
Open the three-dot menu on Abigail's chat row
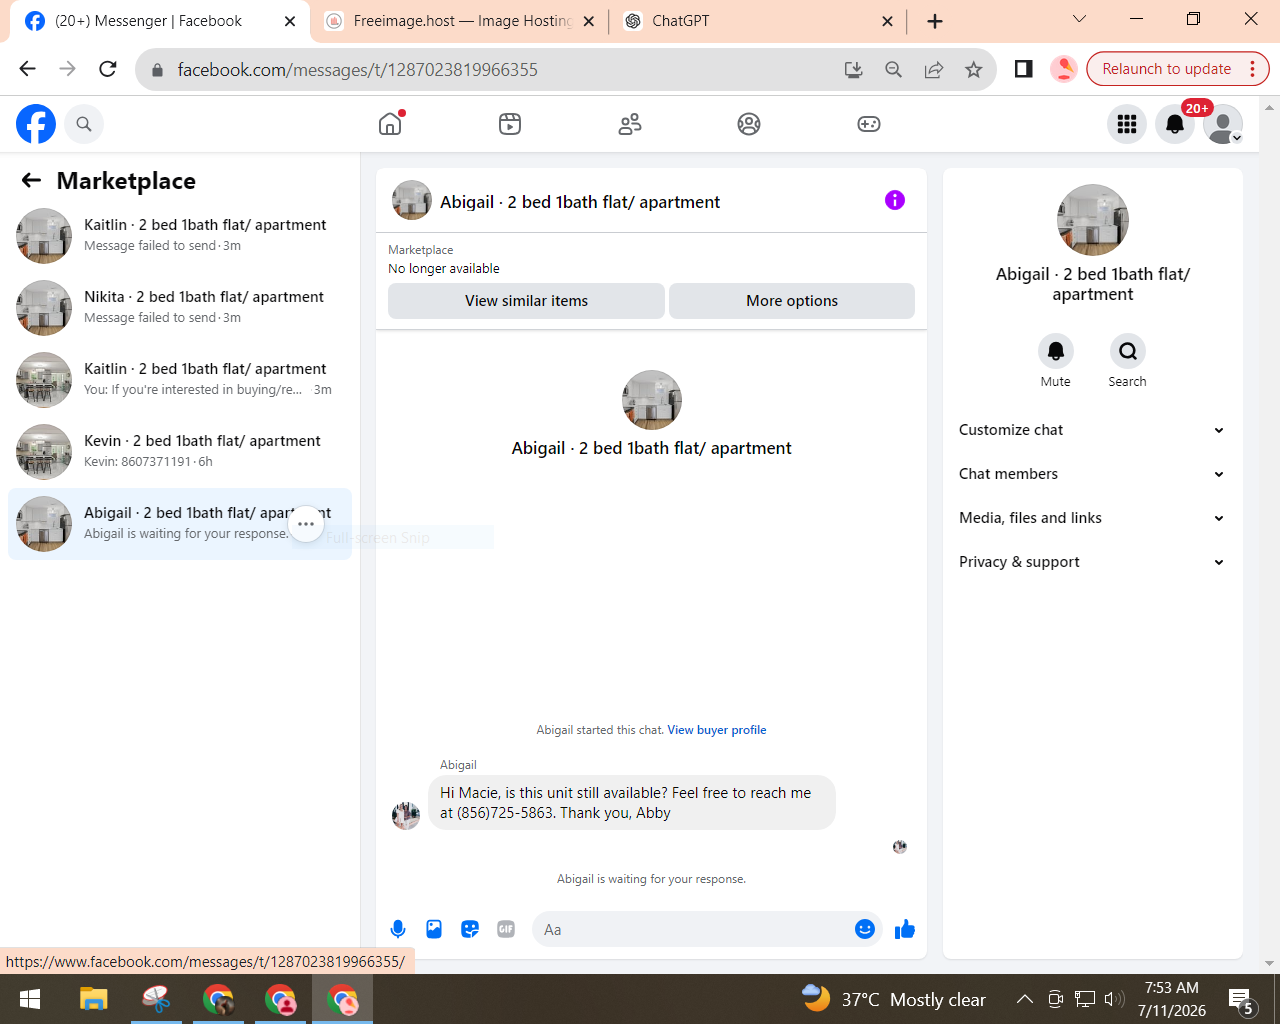[306, 523]
